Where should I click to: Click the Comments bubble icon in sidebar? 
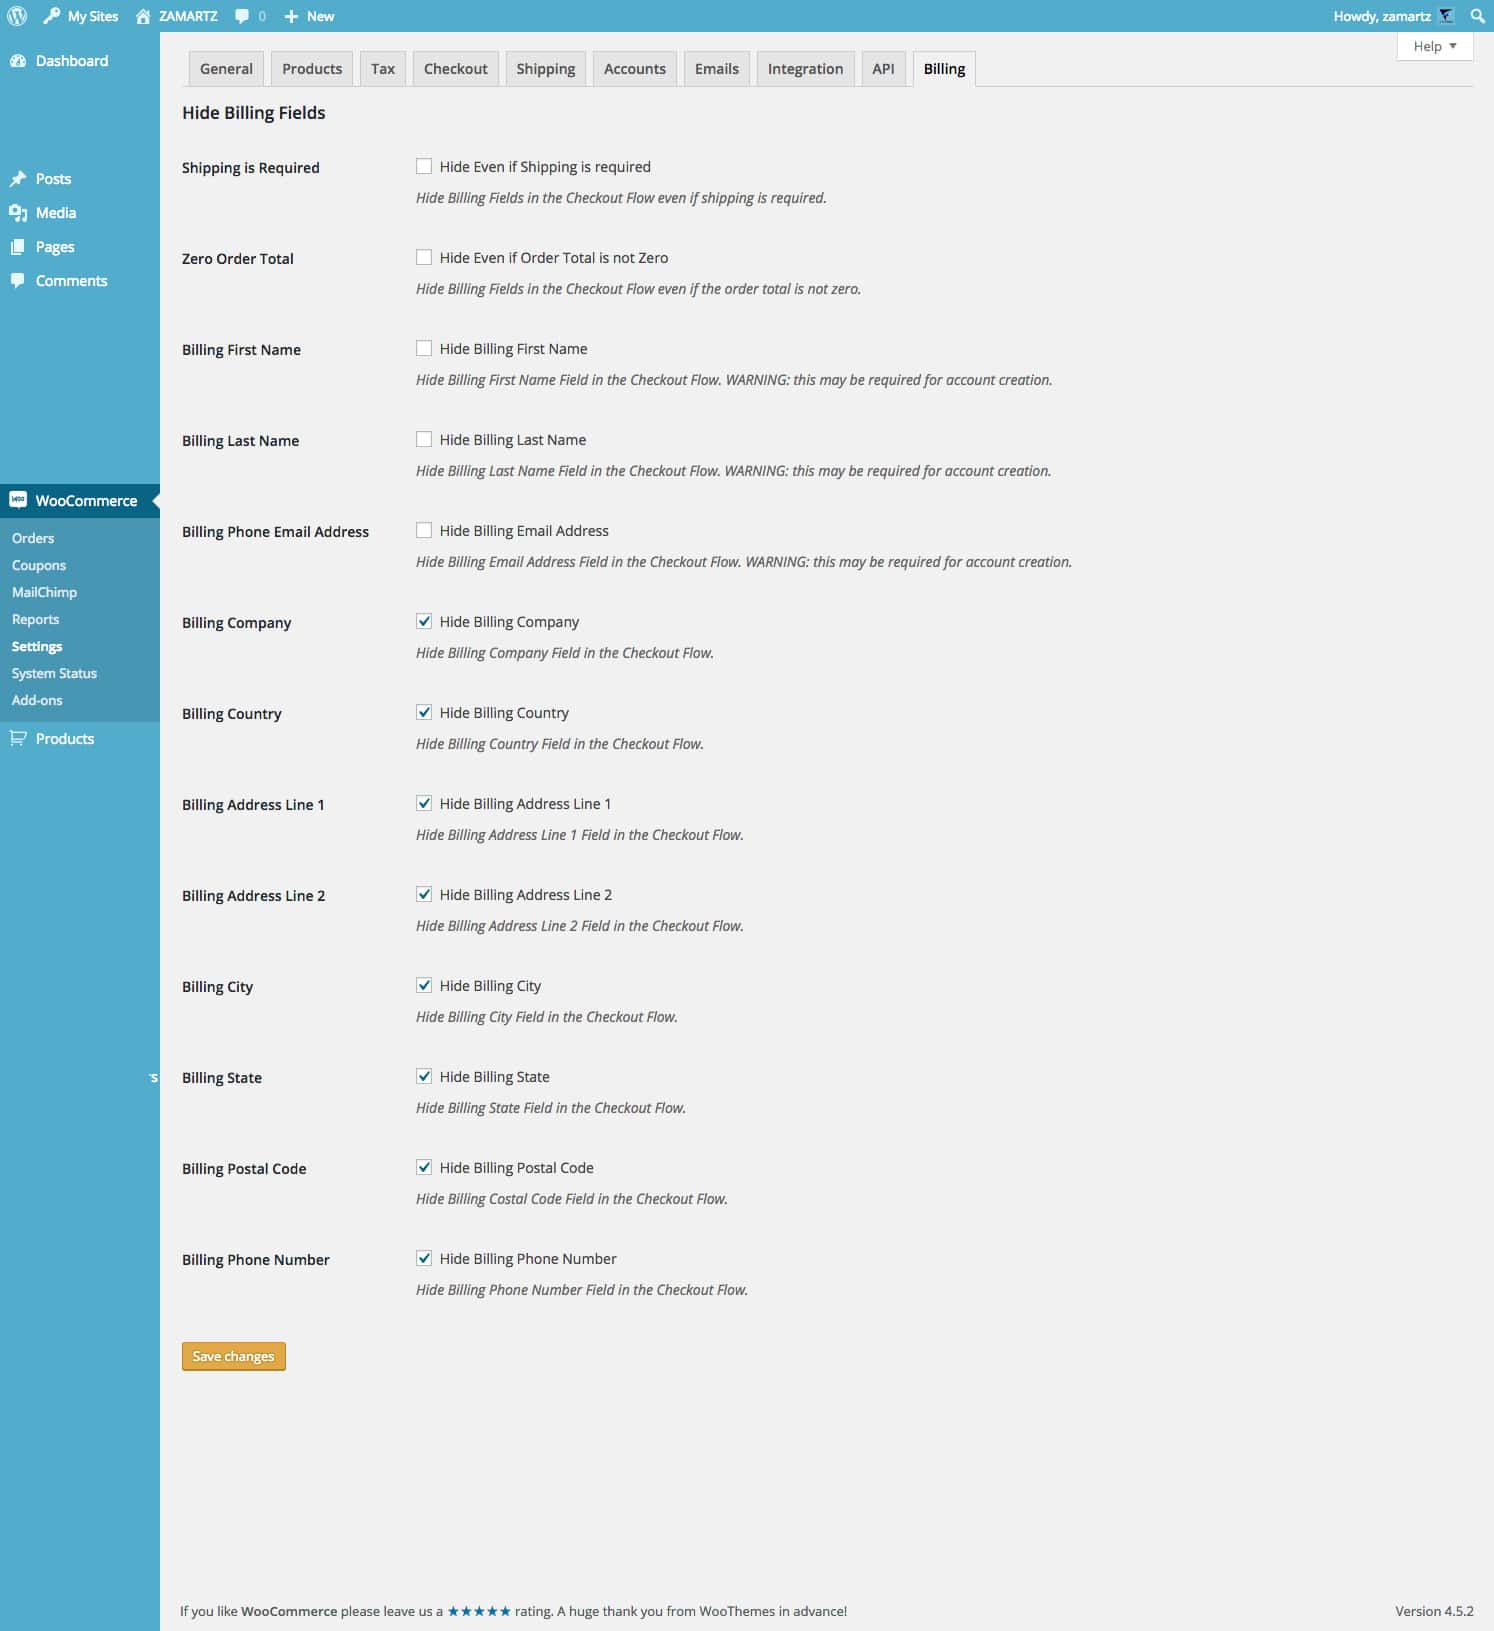(x=18, y=281)
